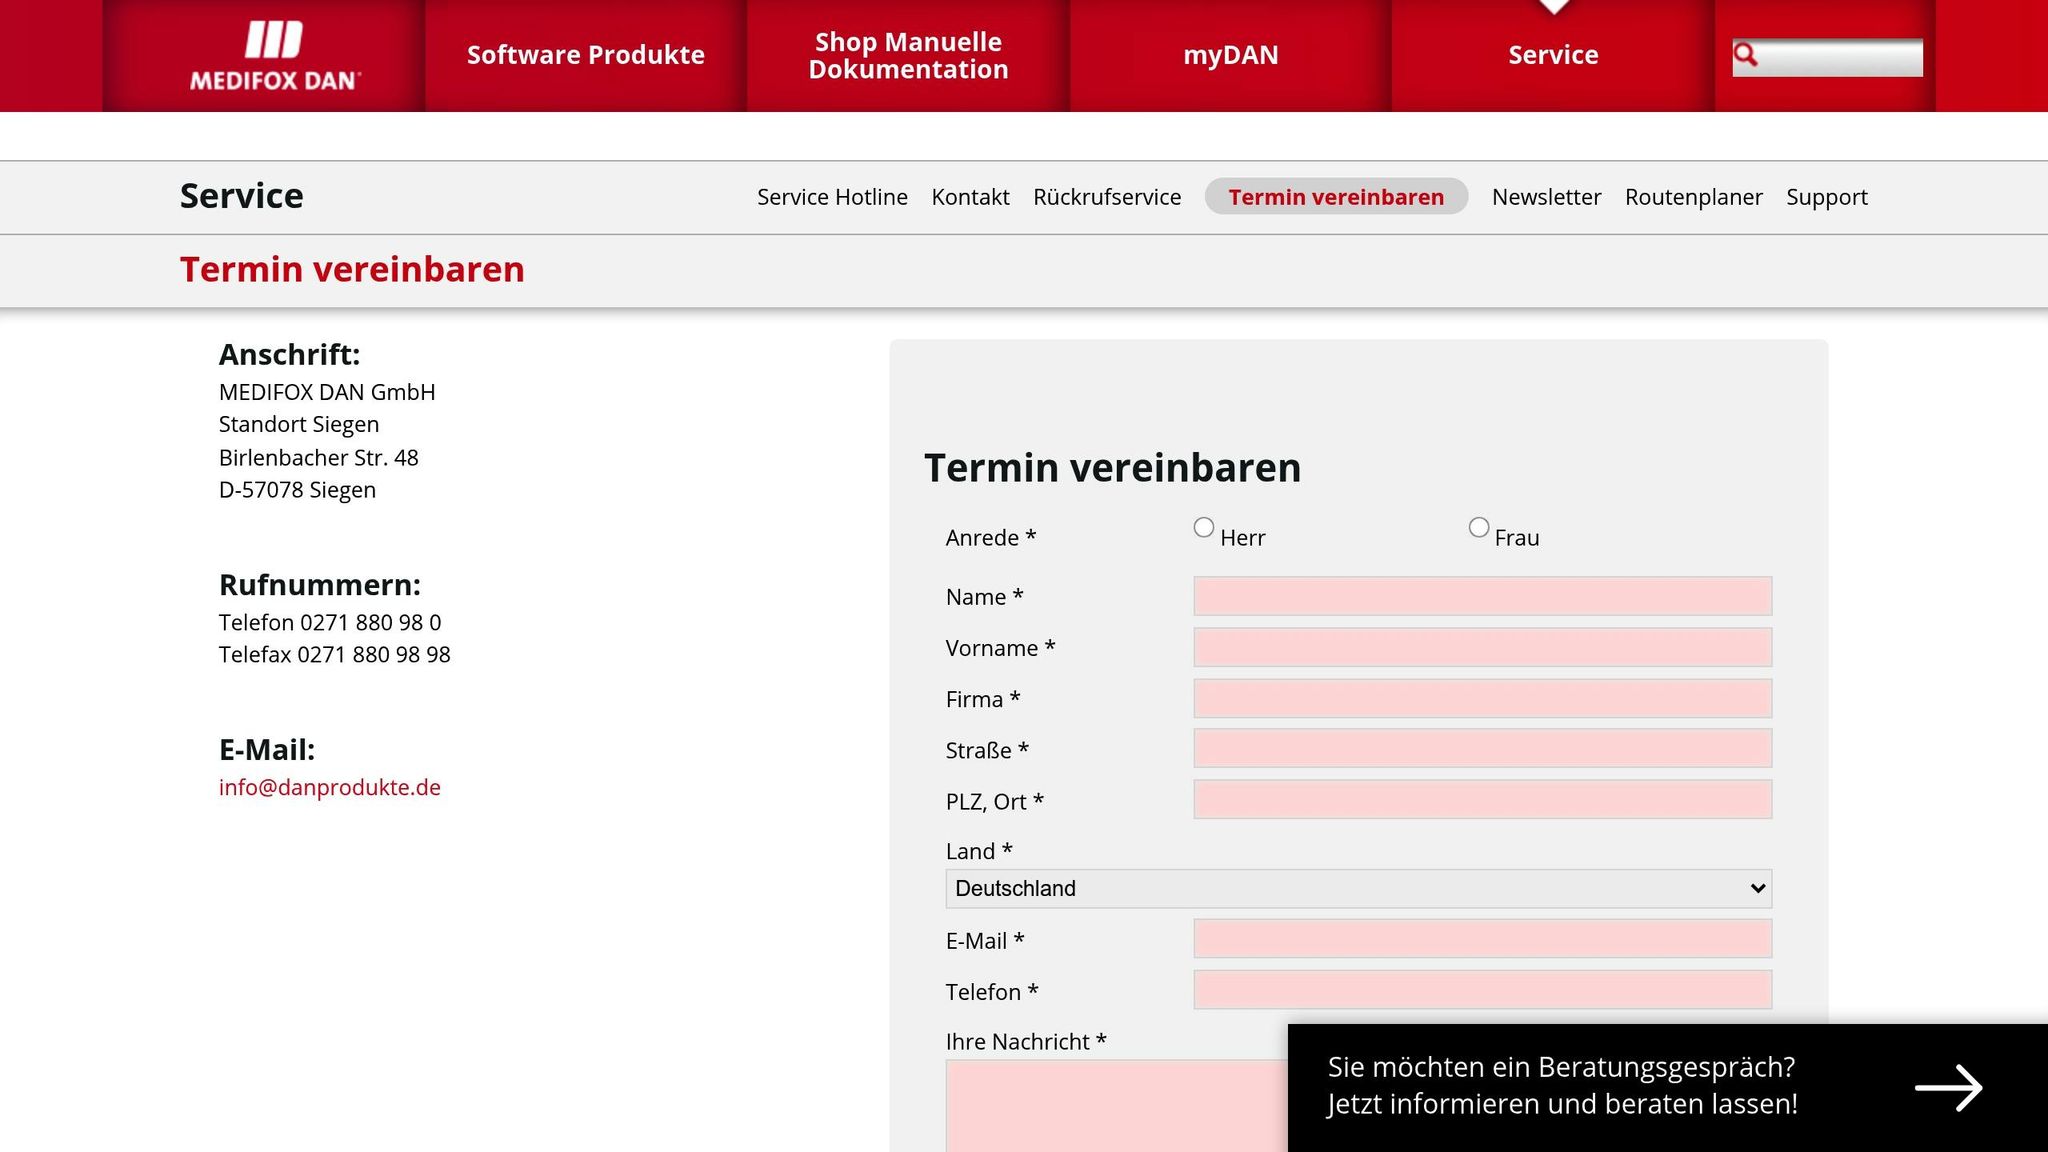Click the info@danprodukte.de email link
The width and height of the screenshot is (2048, 1152).
(x=330, y=787)
